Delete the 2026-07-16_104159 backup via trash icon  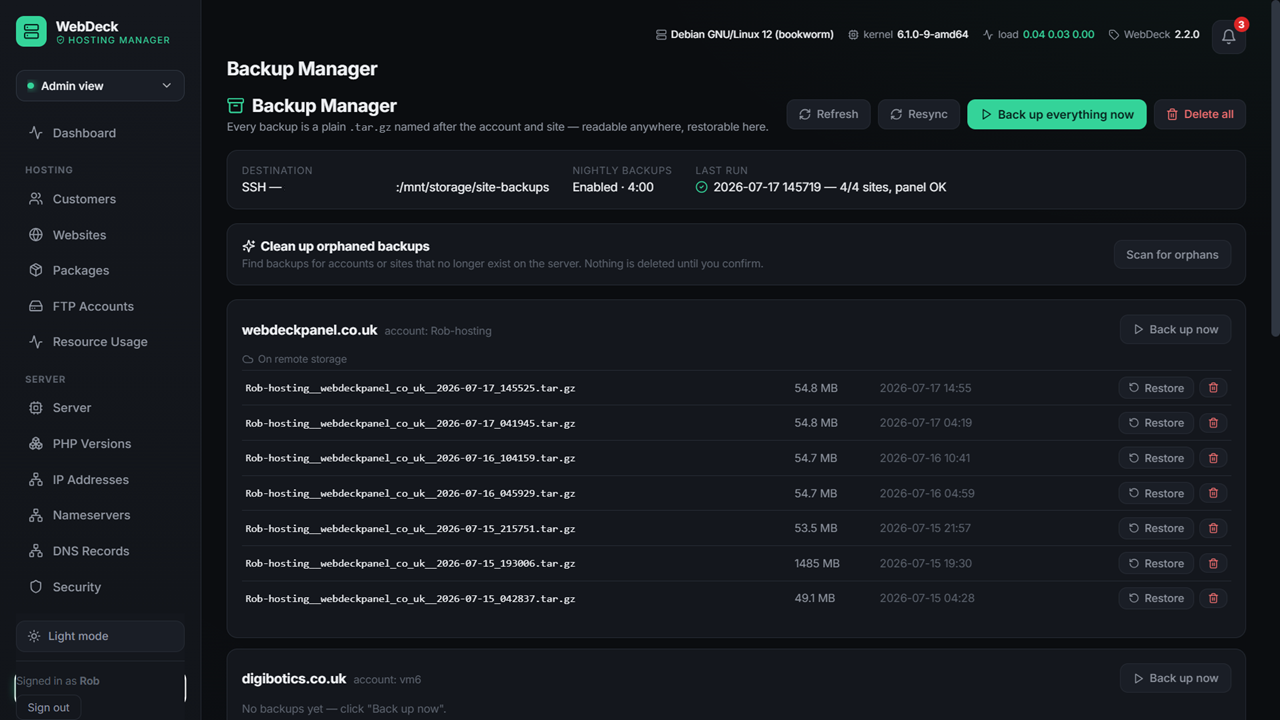point(1213,458)
